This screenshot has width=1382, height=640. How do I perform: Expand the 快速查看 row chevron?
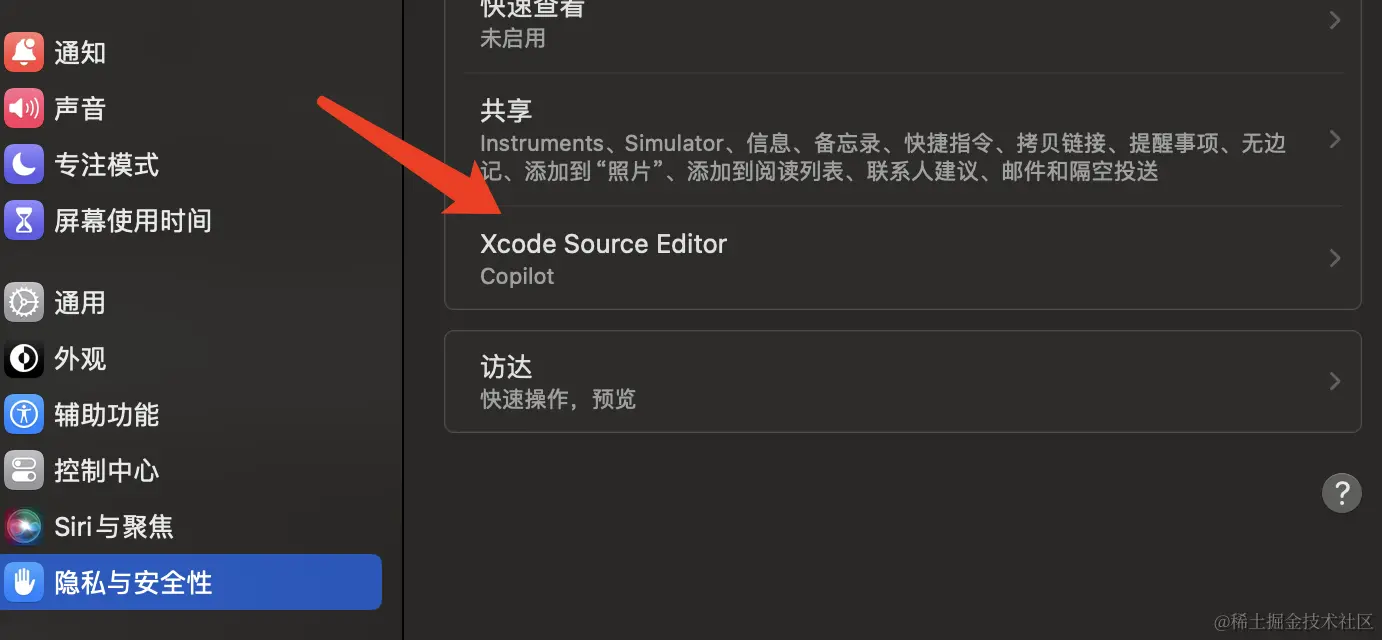(1335, 20)
